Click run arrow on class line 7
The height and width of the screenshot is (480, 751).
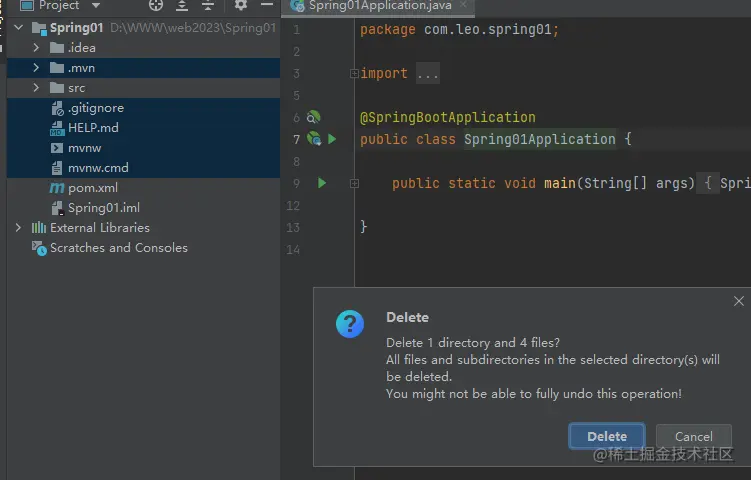coord(332,139)
